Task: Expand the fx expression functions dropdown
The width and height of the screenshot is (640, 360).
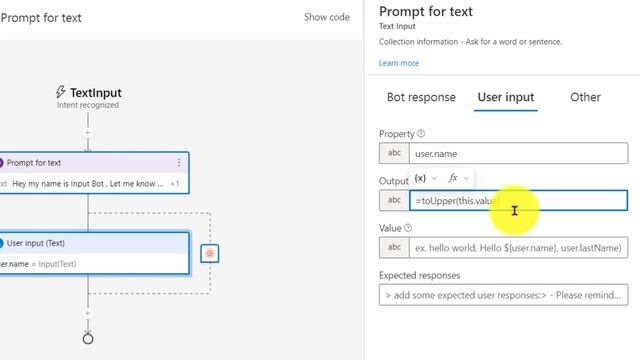Action: [x=459, y=178]
